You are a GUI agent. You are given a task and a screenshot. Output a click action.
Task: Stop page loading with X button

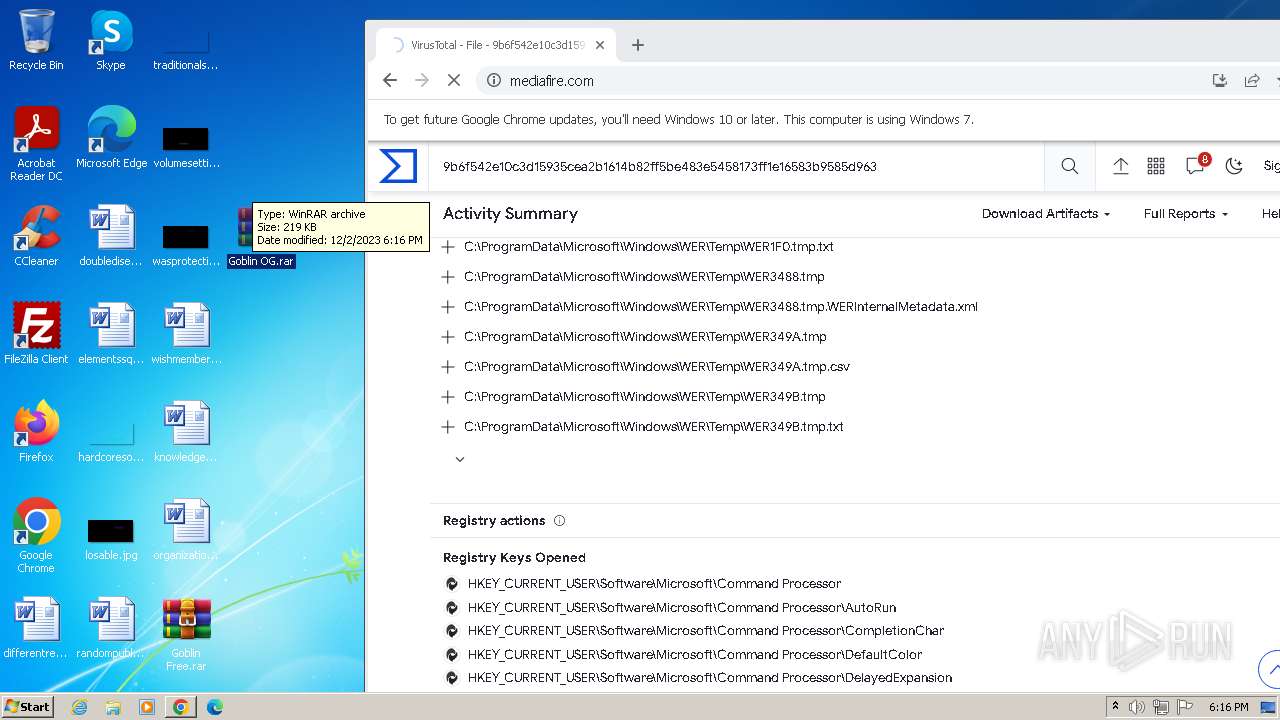pos(453,80)
